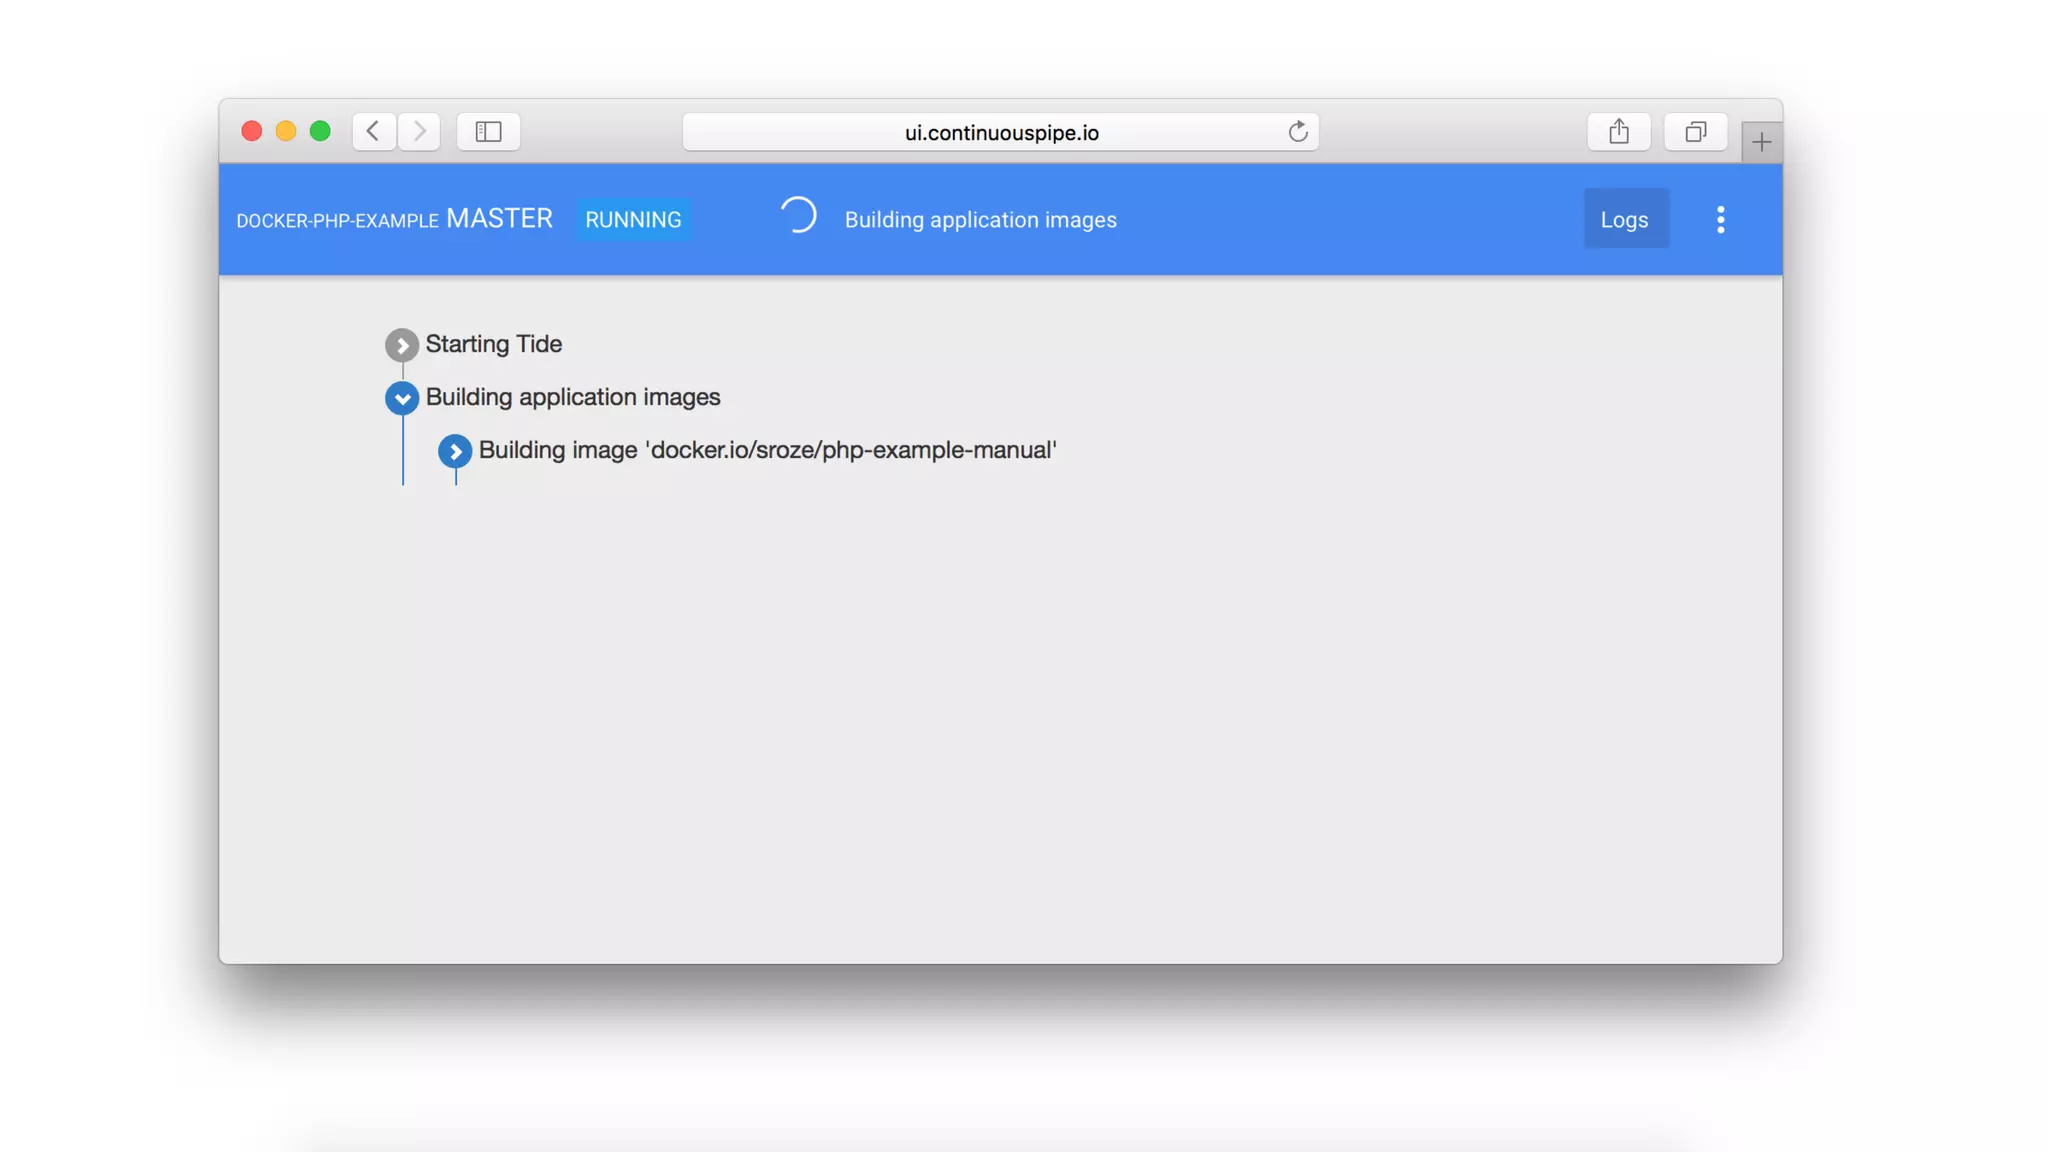
Task: Click the browser back arrow
Action: (373, 131)
